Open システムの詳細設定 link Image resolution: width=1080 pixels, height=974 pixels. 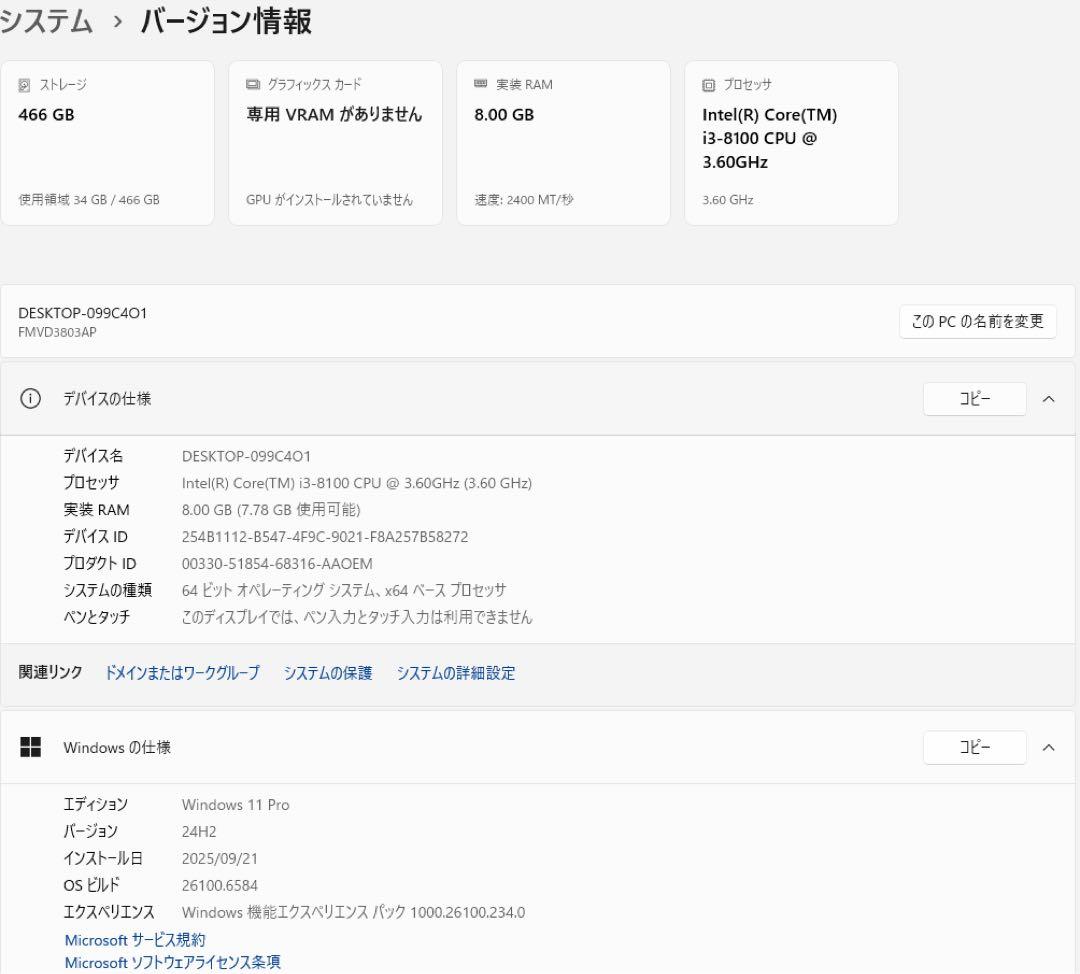coord(456,673)
